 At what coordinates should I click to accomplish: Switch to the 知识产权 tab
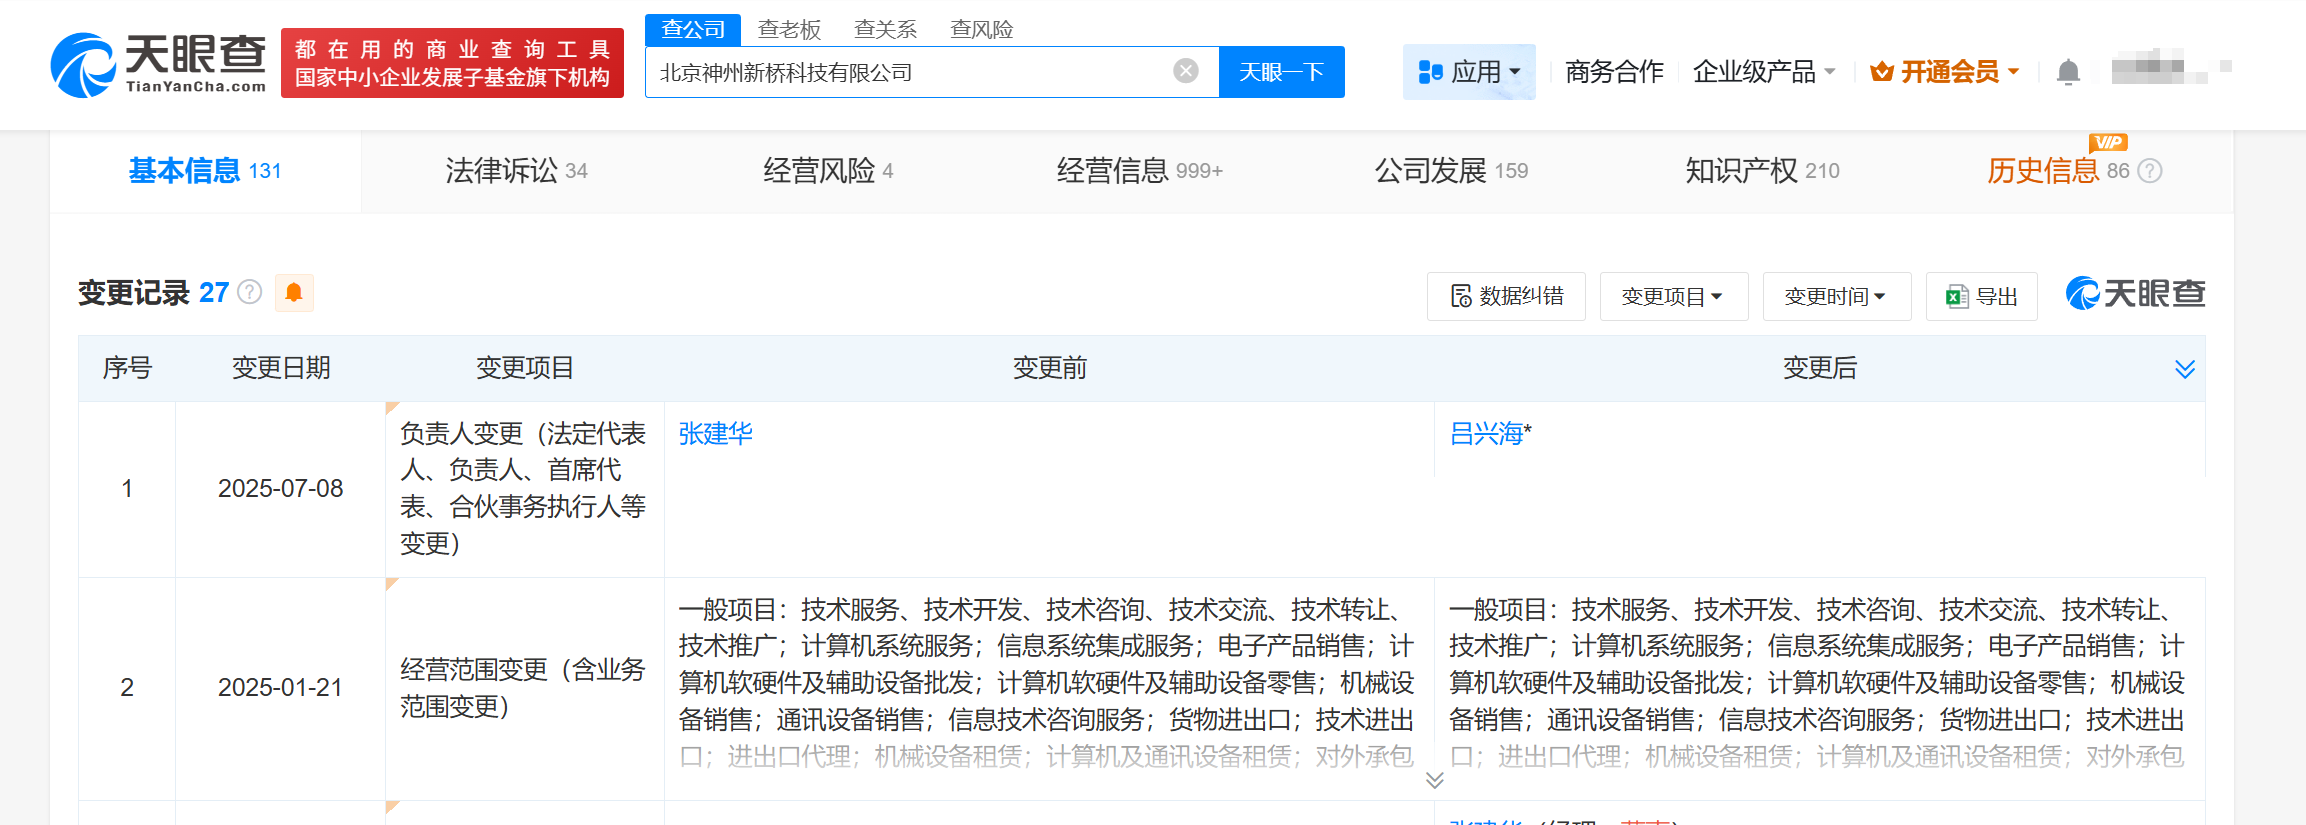[1762, 171]
